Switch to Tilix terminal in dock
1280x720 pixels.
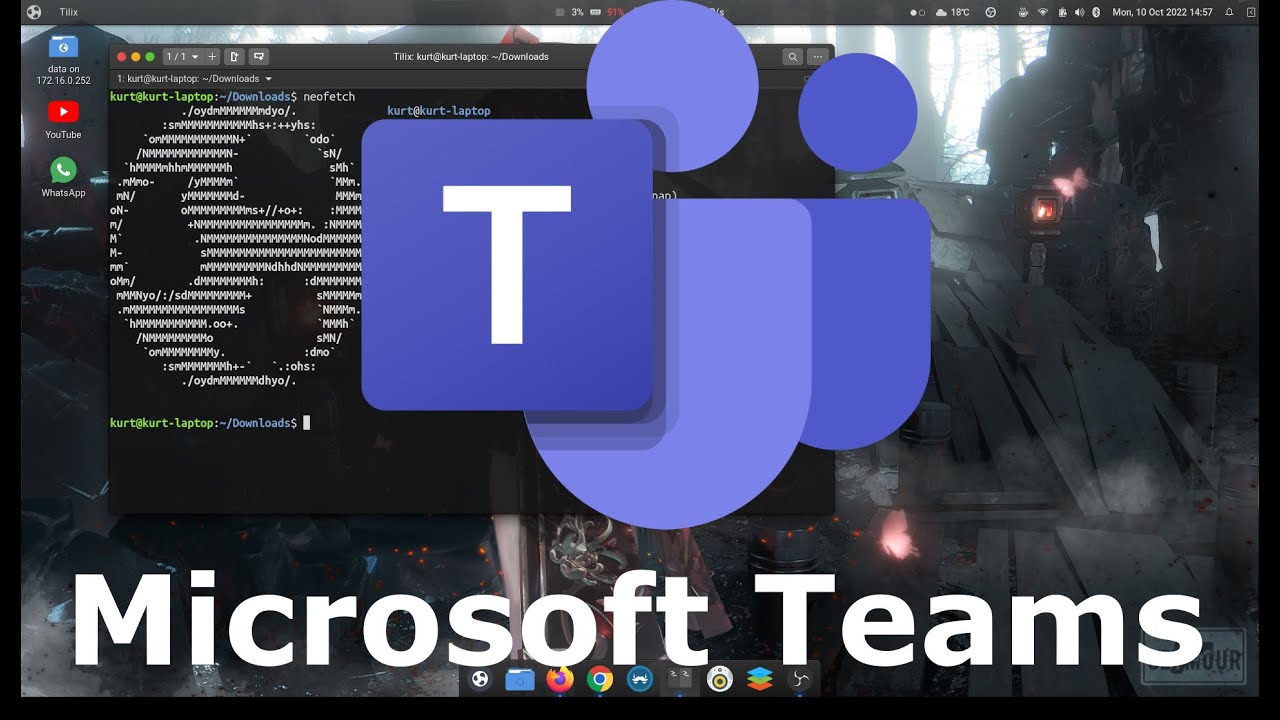(680, 680)
